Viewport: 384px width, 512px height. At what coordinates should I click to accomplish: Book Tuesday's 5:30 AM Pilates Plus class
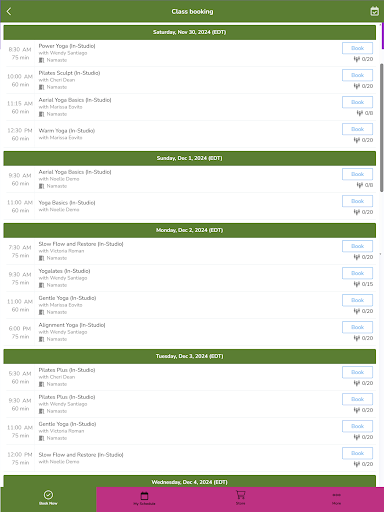tap(357, 372)
